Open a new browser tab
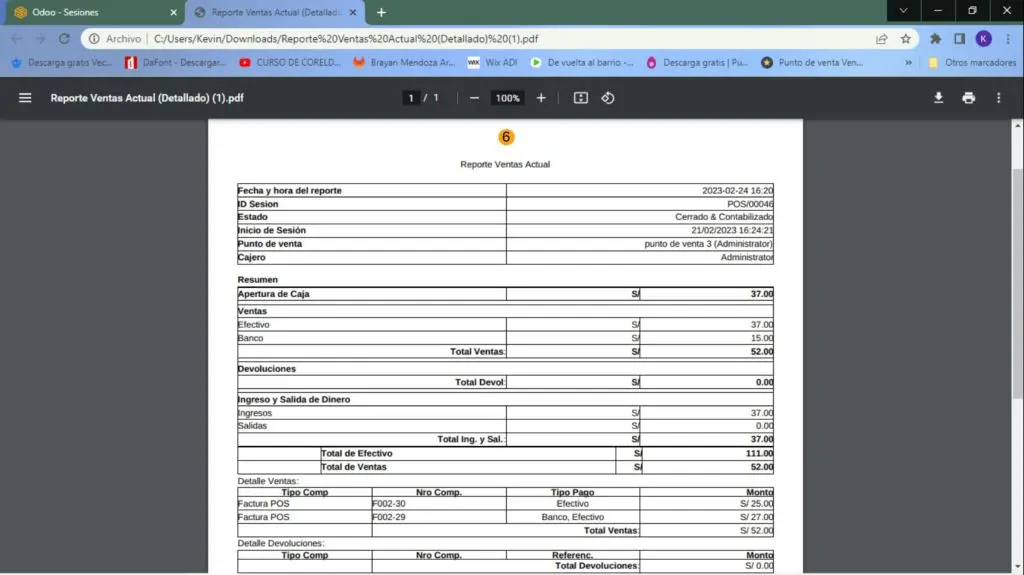This screenshot has width=1024, height=575. tap(381, 12)
